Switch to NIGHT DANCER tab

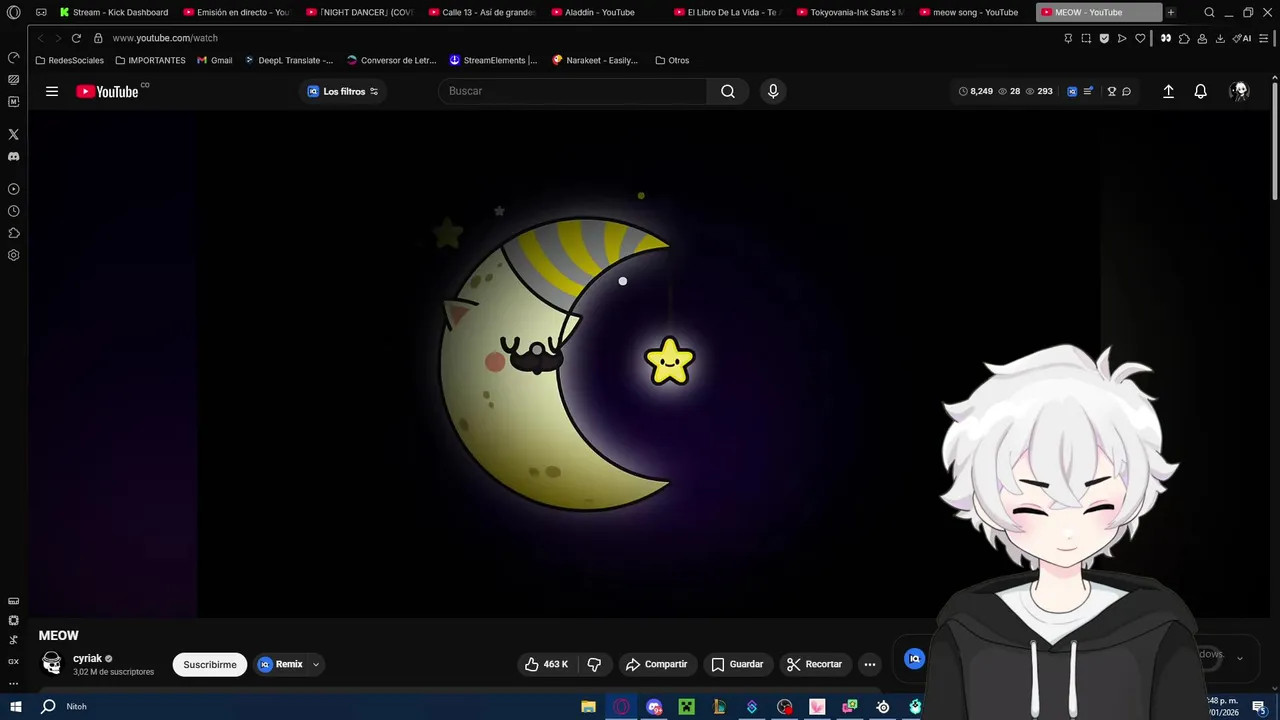click(360, 12)
